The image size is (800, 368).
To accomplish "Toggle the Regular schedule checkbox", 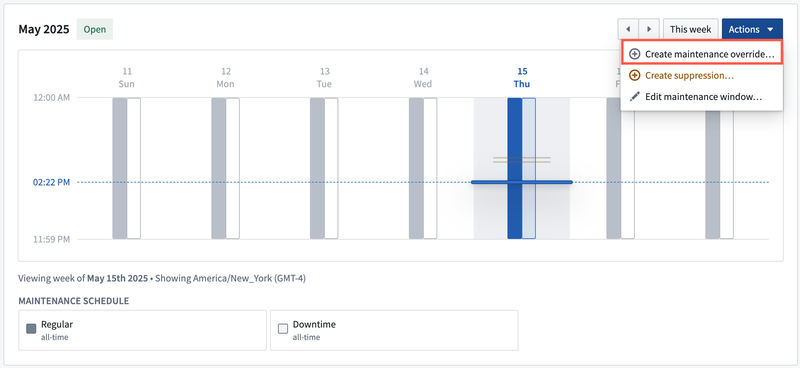I will click(31, 329).
